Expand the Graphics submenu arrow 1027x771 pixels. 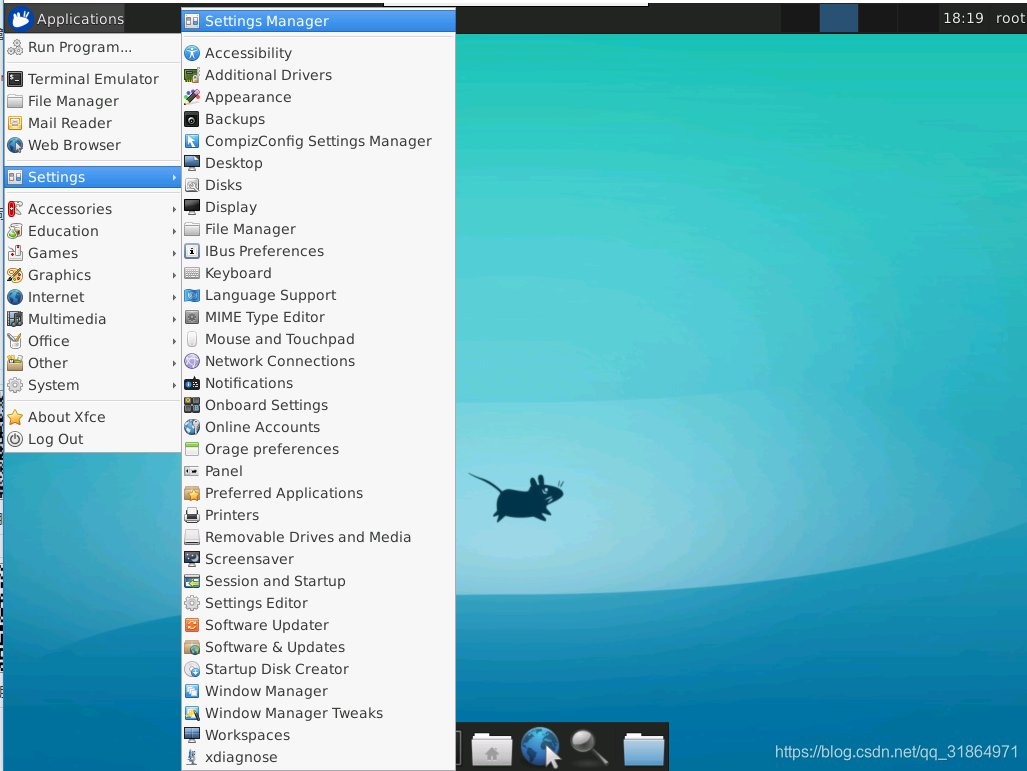pos(174,275)
